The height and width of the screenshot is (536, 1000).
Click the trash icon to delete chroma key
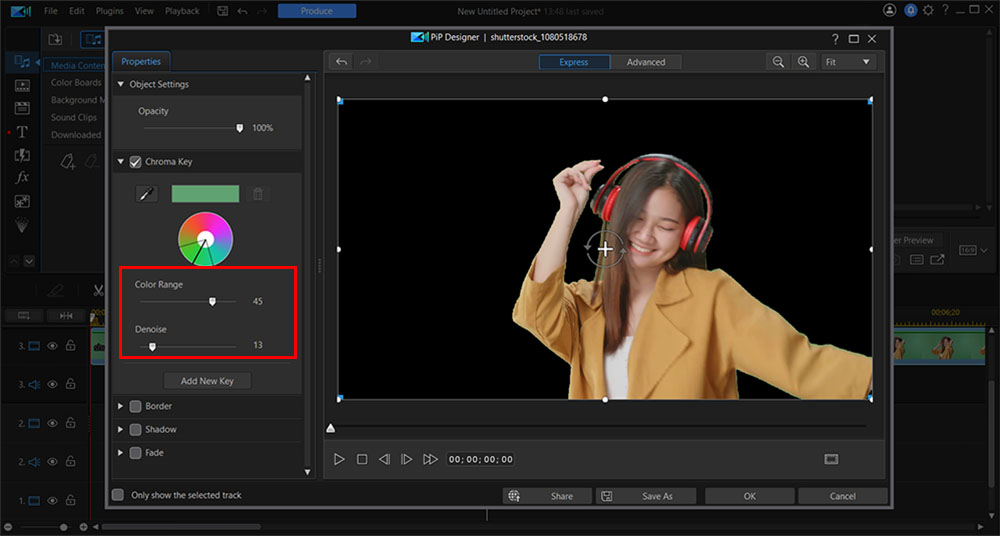tap(258, 194)
